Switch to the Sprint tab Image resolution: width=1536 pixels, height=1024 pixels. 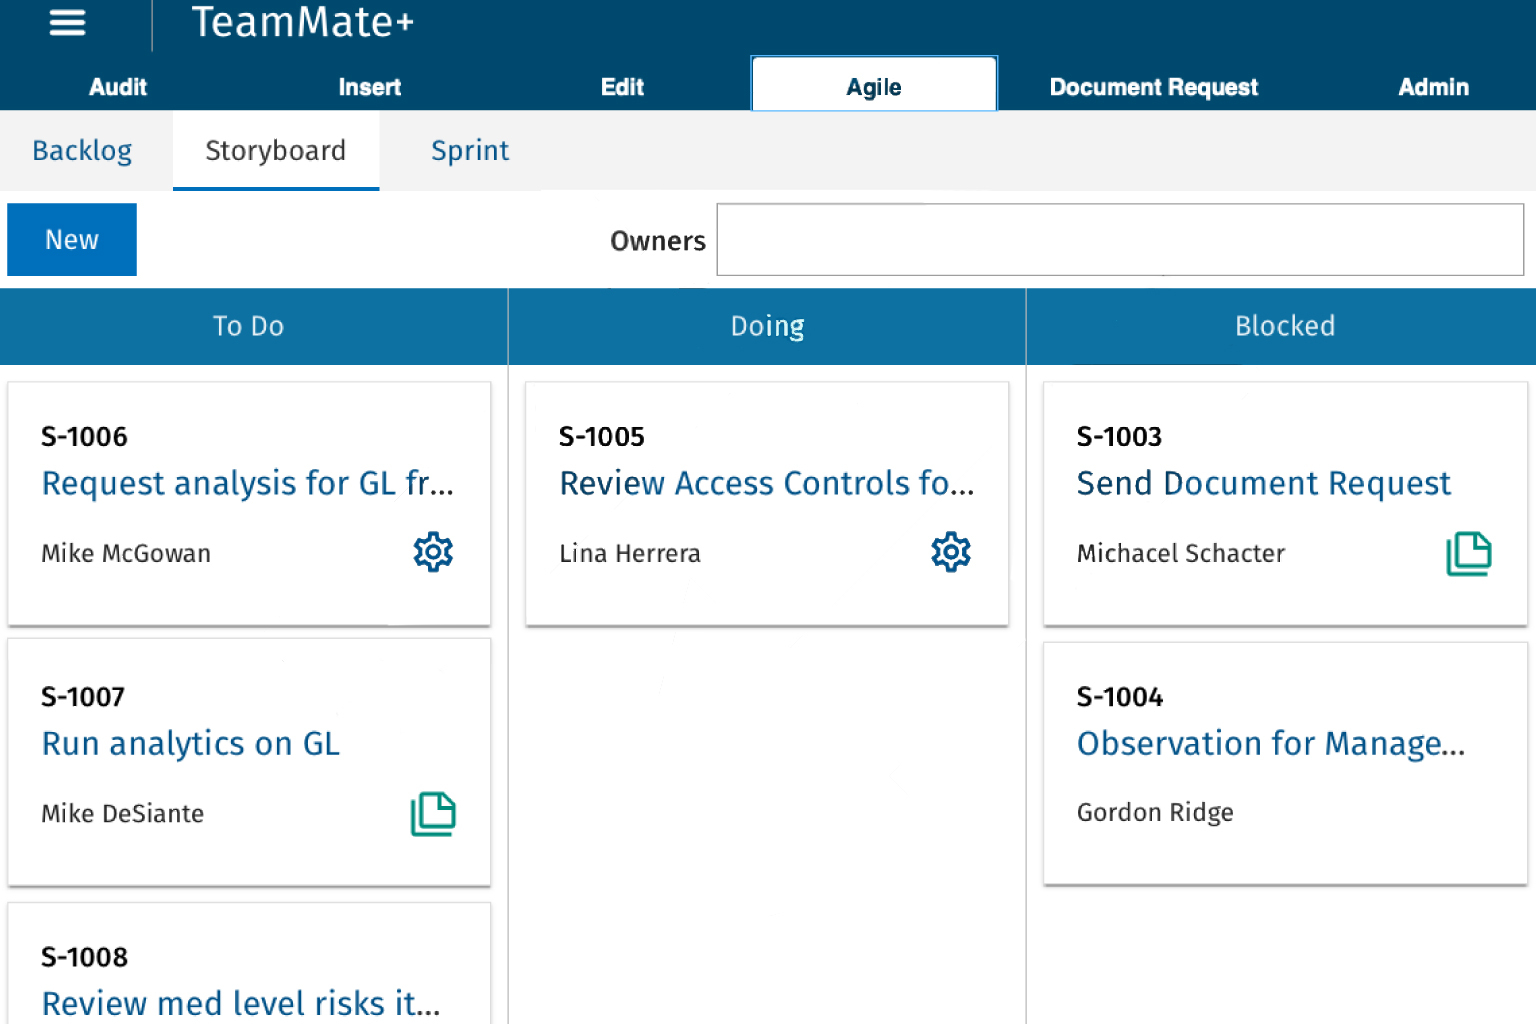pos(469,150)
